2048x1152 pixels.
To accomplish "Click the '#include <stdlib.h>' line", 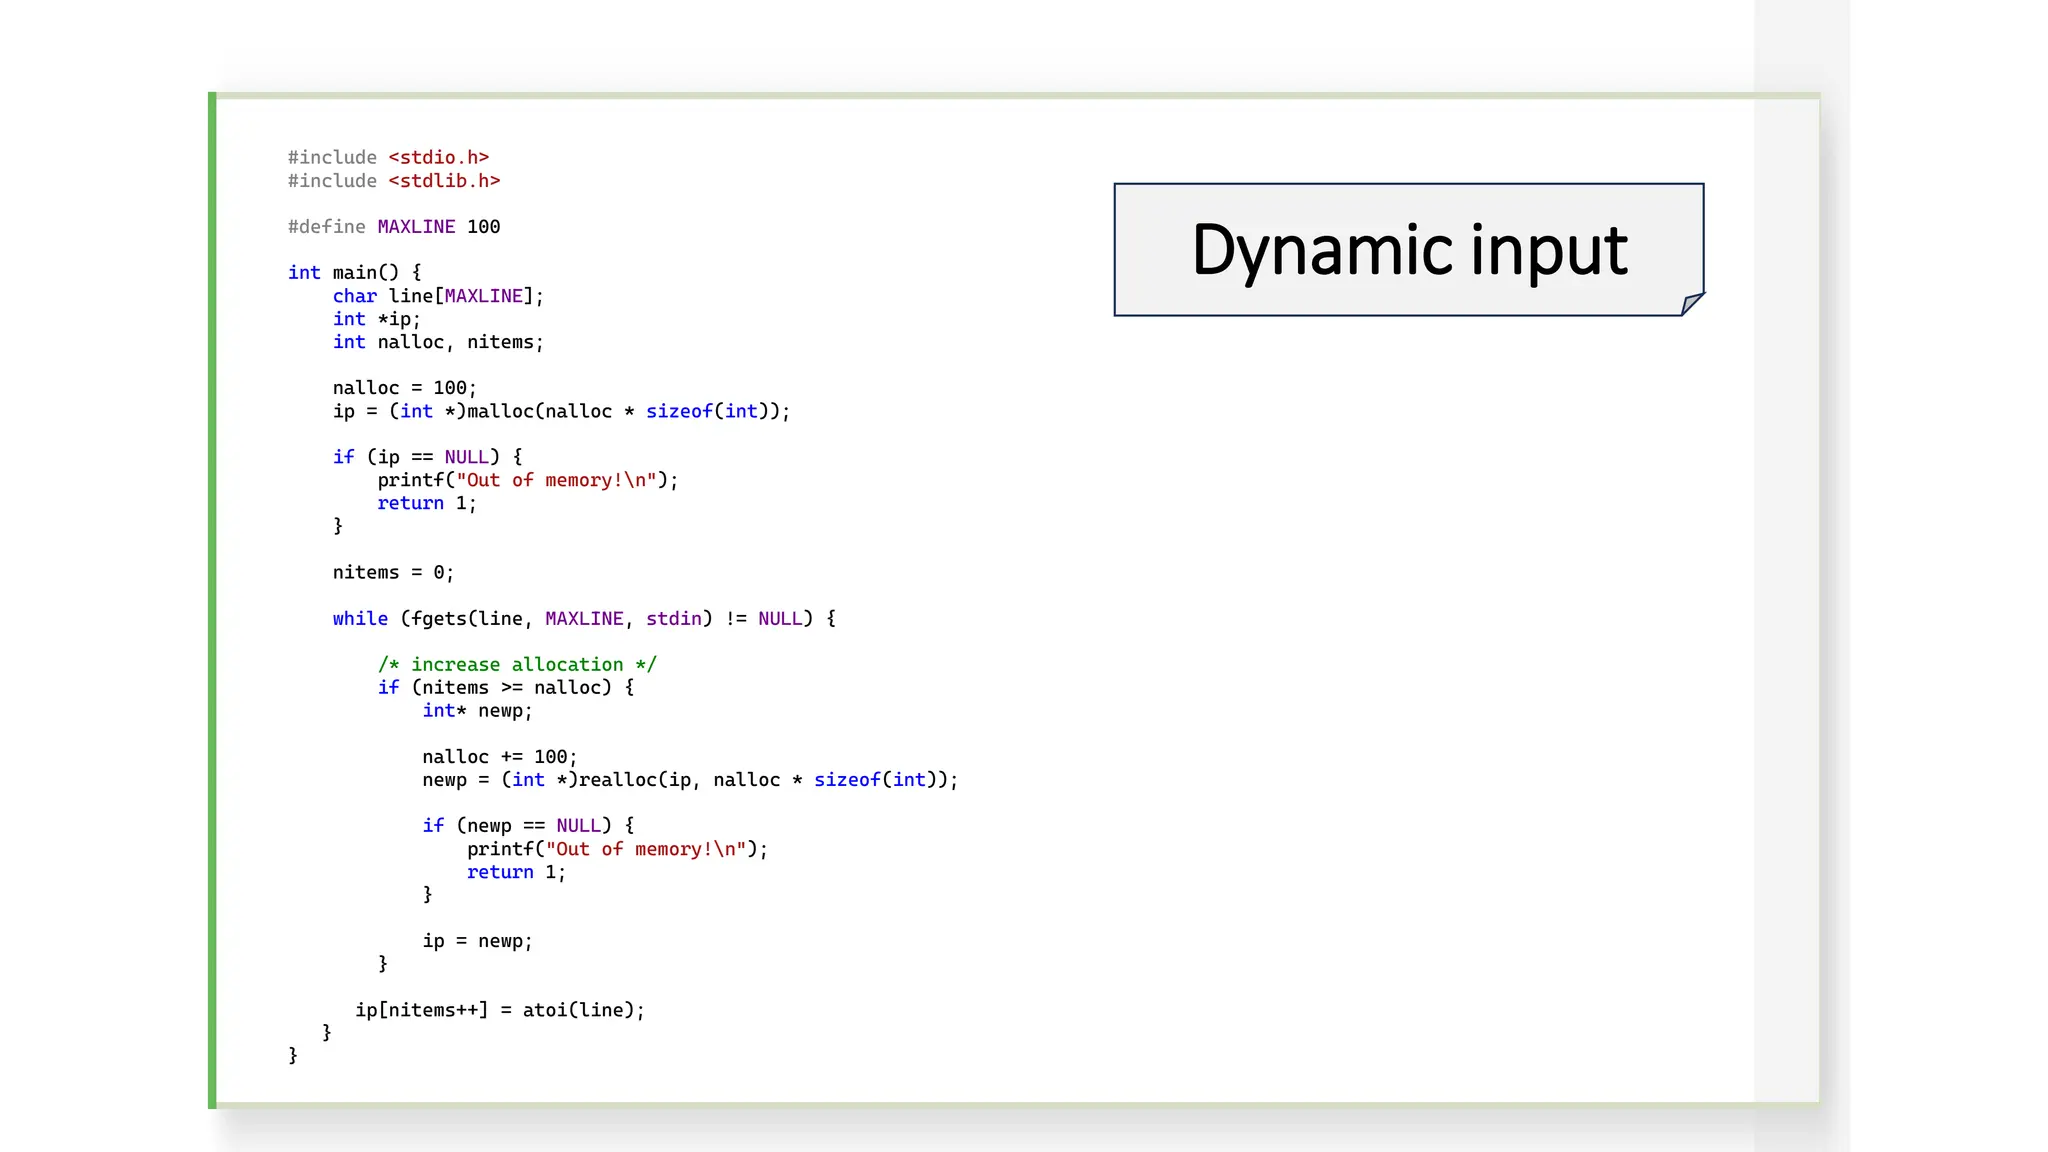I will pyautogui.click(x=394, y=181).
